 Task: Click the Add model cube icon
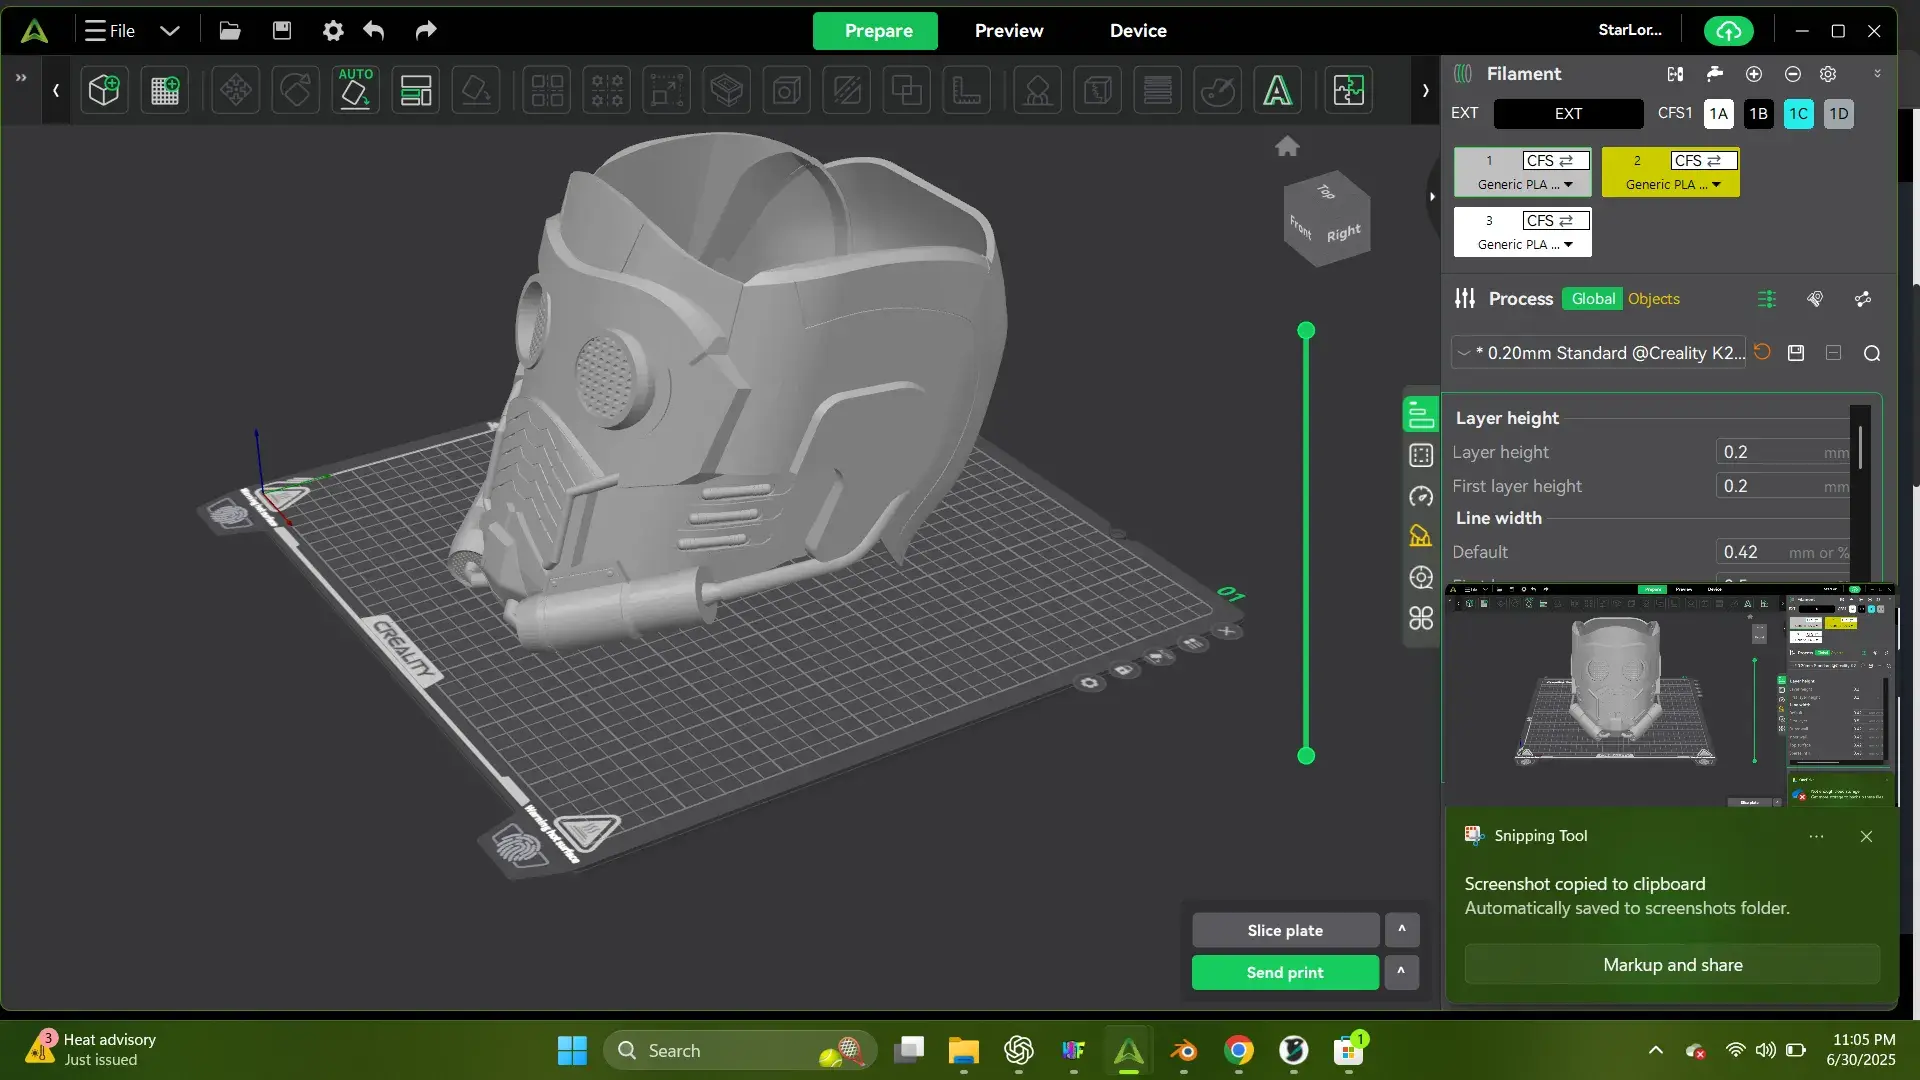tap(104, 90)
